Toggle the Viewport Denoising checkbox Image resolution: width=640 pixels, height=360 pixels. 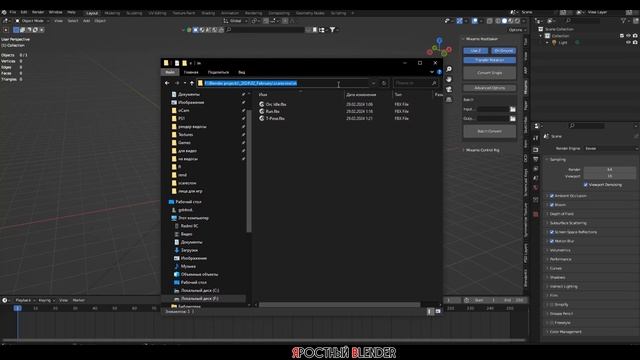[586, 185]
